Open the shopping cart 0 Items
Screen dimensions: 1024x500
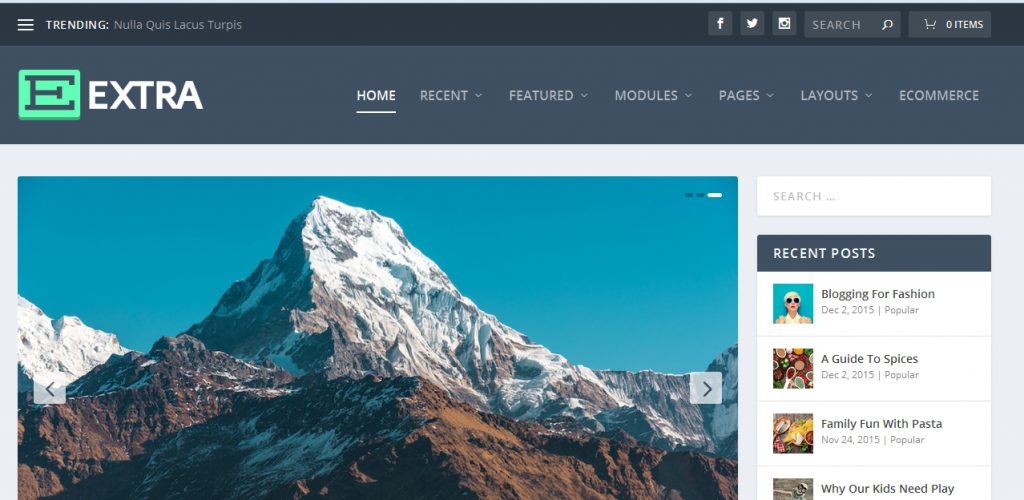tap(950, 24)
